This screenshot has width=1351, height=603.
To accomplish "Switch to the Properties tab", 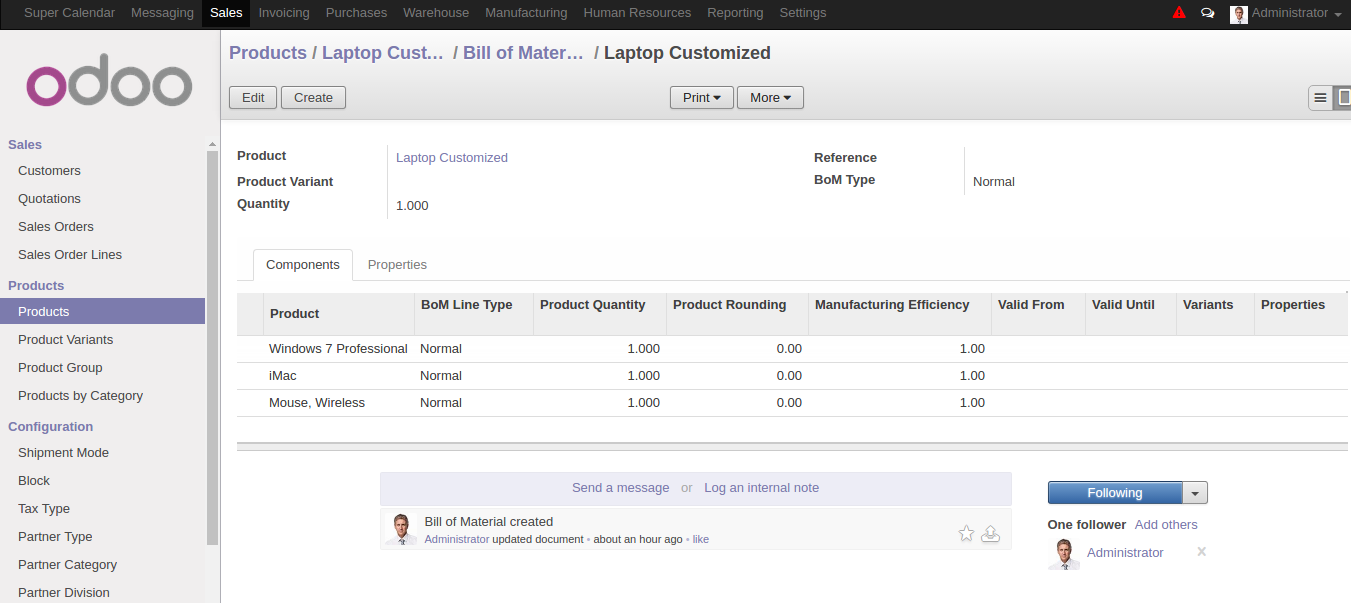I will tap(397, 265).
